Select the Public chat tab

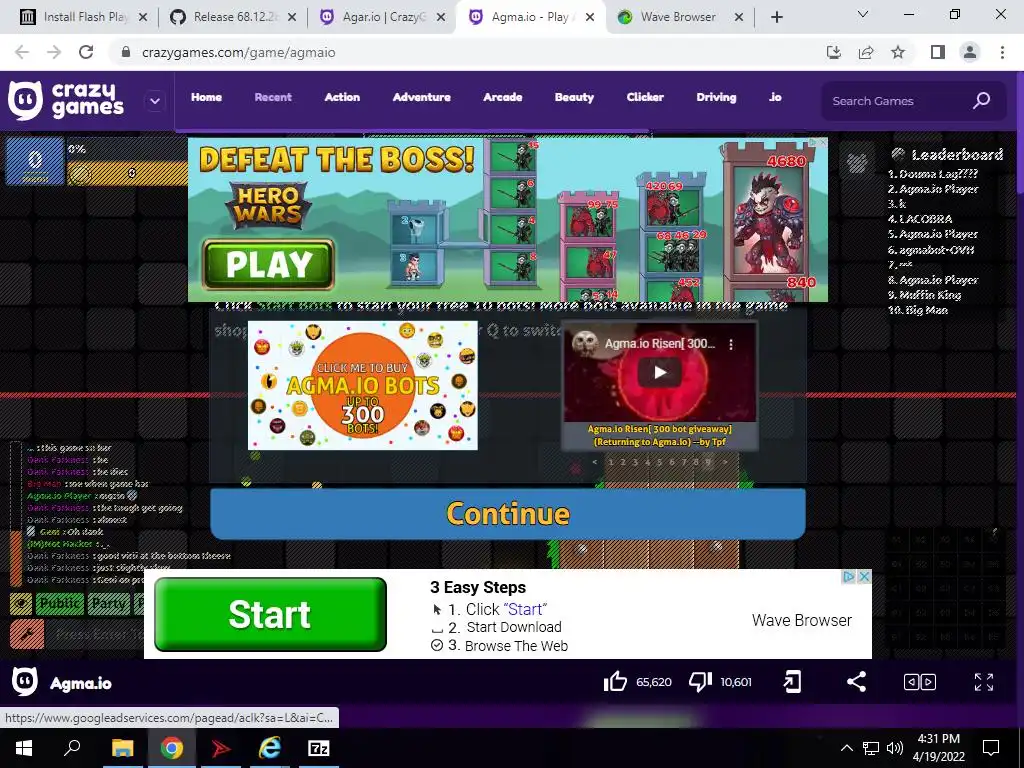pos(59,603)
